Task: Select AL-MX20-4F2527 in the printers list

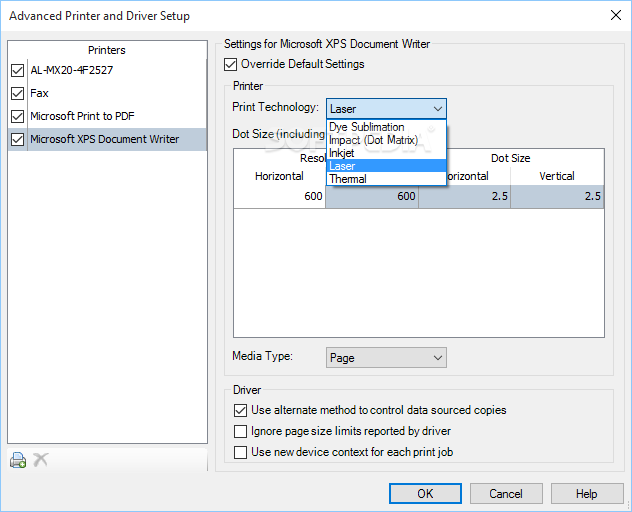Action: pyautogui.click(x=117, y=70)
